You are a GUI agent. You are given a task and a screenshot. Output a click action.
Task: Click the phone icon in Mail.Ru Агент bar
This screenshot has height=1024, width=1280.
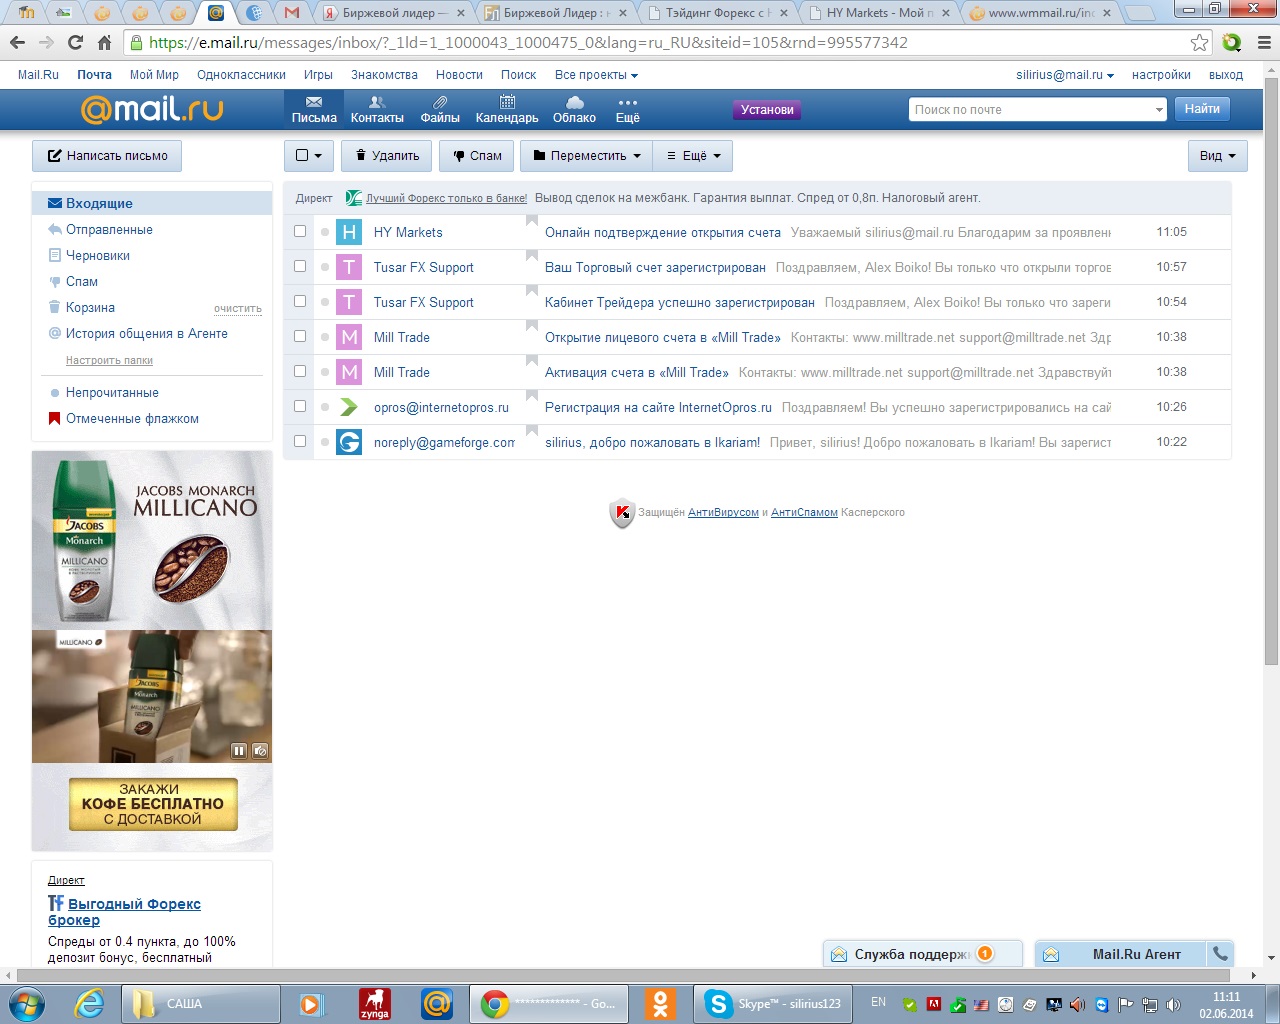[1219, 953]
